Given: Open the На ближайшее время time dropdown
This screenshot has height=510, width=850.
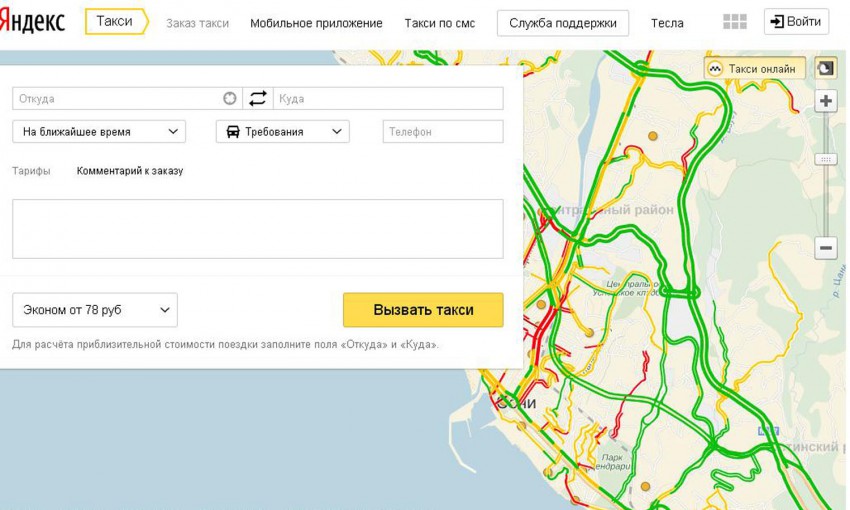Looking at the screenshot, I should (99, 131).
